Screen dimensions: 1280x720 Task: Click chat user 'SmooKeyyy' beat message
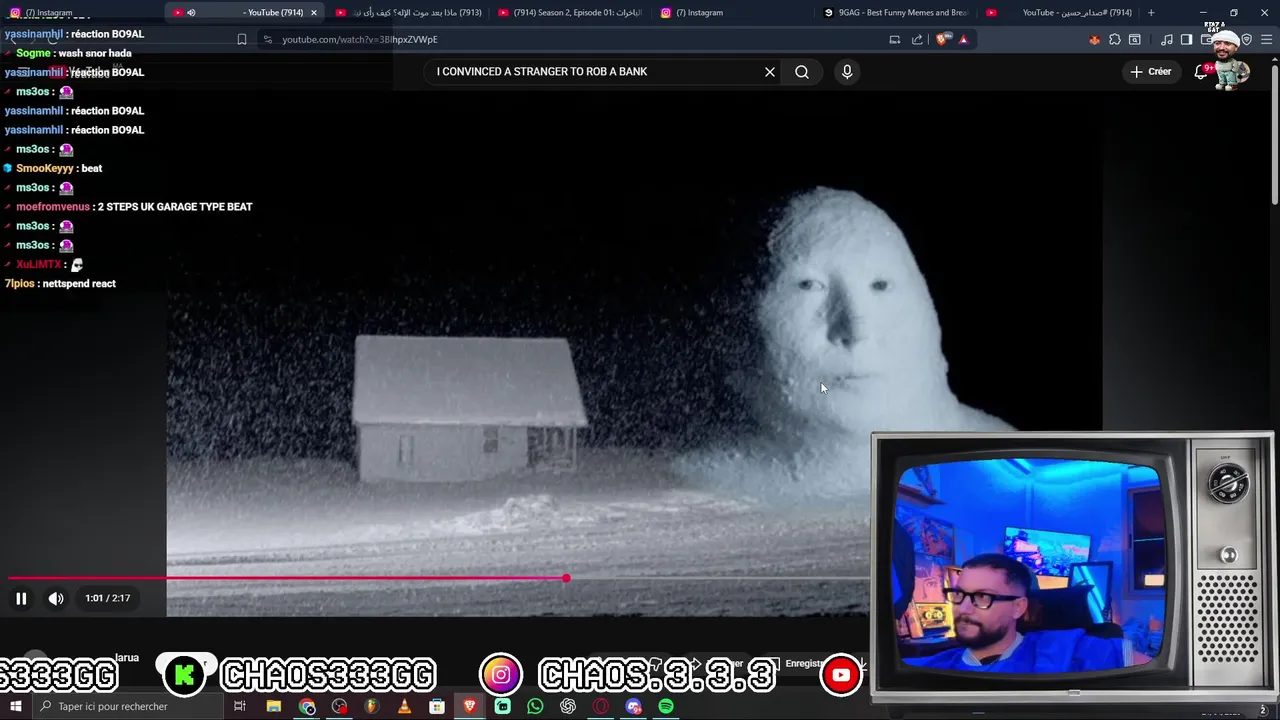(59, 169)
